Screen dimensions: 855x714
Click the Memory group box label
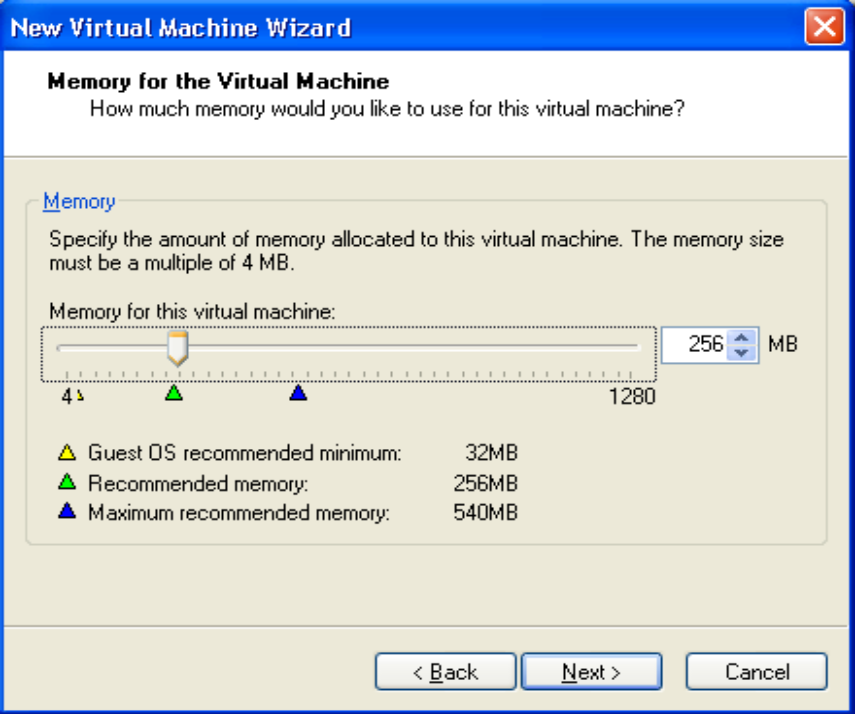coord(79,202)
